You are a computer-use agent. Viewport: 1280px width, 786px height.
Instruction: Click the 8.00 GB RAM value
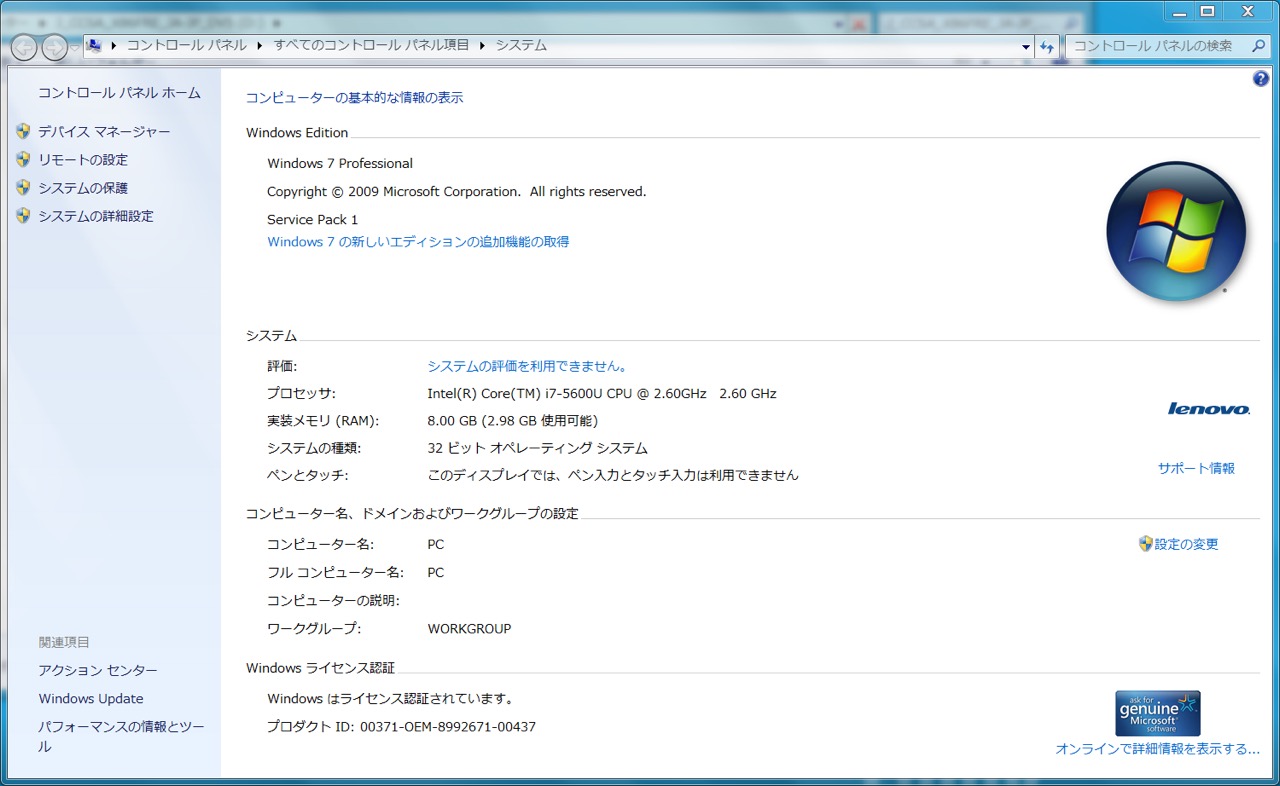pyautogui.click(x=512, y=421)
